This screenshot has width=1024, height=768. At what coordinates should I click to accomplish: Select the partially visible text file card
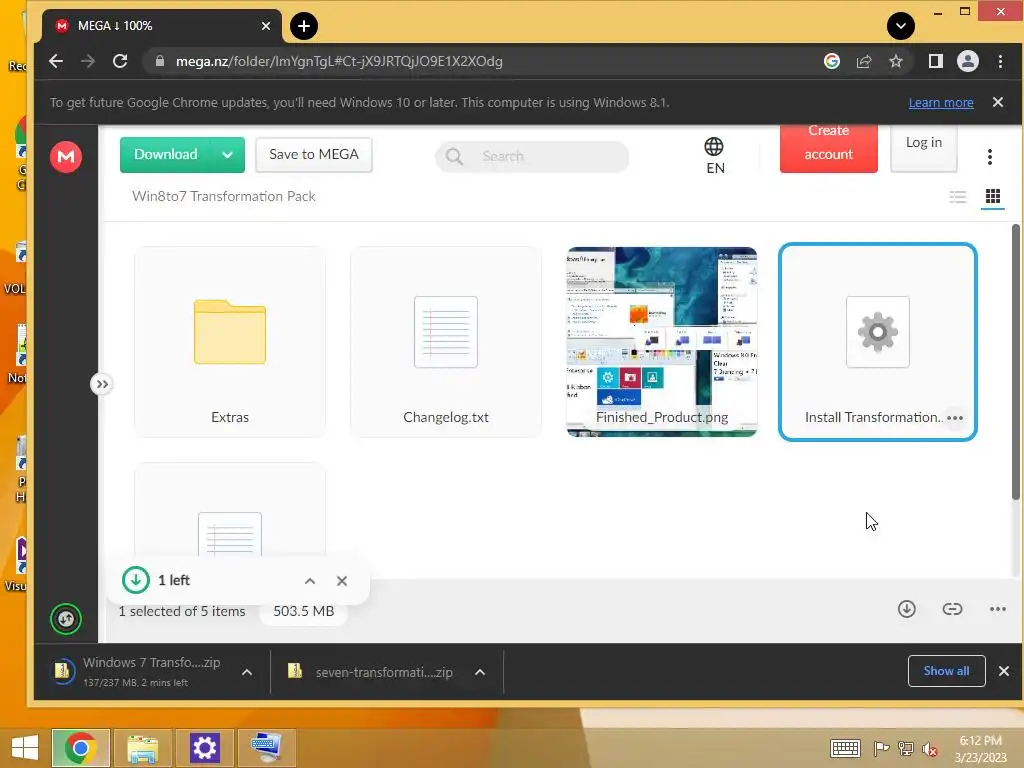[230, 510]
